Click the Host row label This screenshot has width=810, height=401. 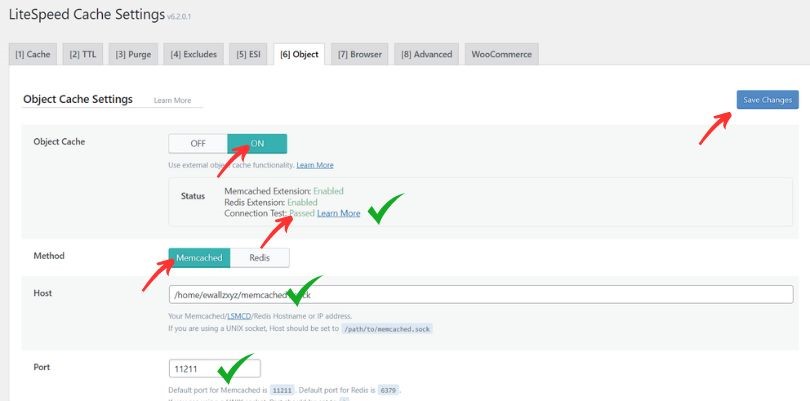[42, 293]
